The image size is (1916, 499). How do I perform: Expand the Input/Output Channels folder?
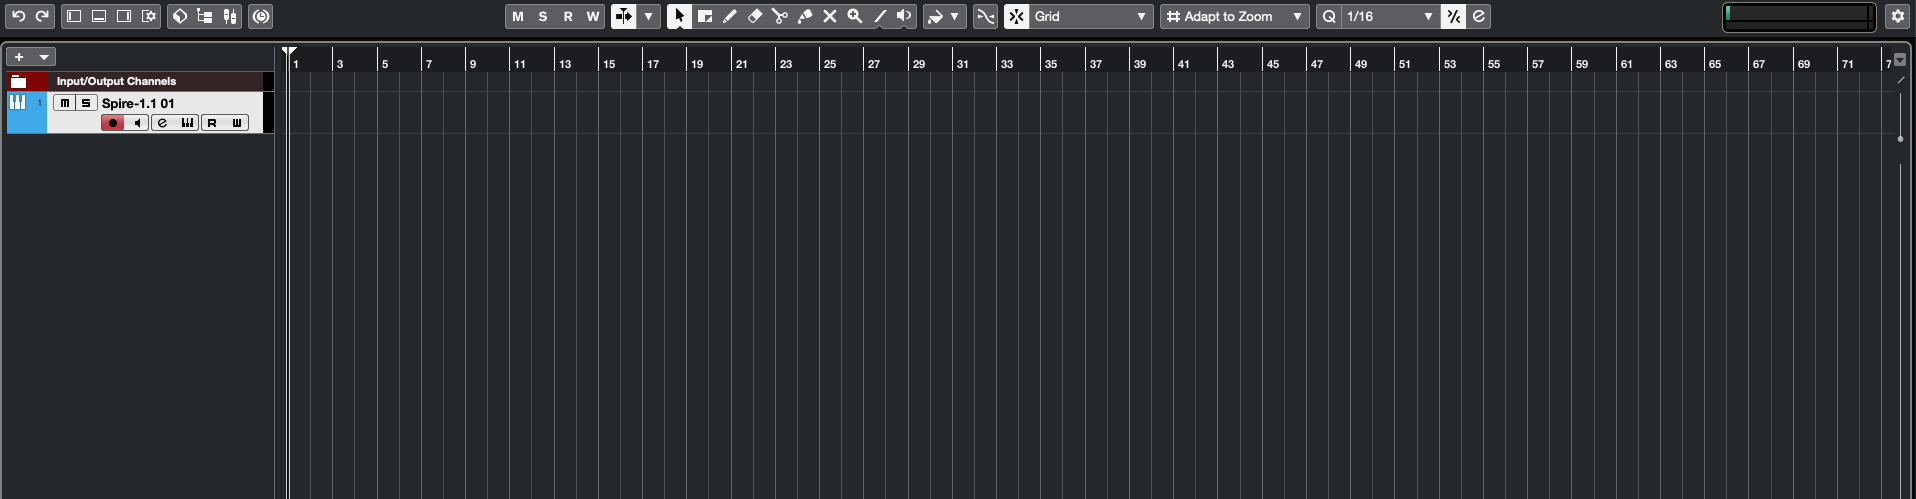click(19, 81)
